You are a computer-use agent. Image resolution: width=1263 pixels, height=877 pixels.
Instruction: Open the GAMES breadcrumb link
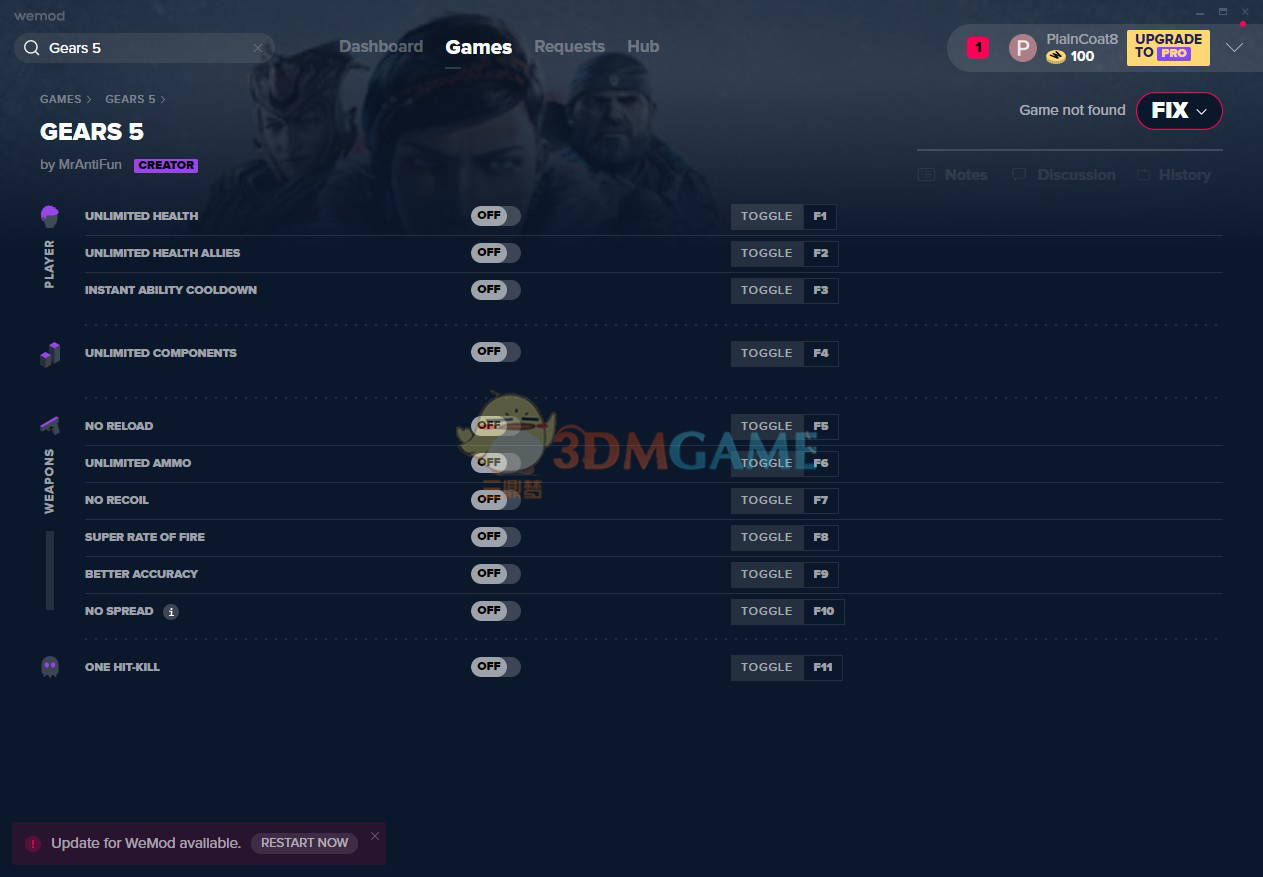tap(60, 99)
